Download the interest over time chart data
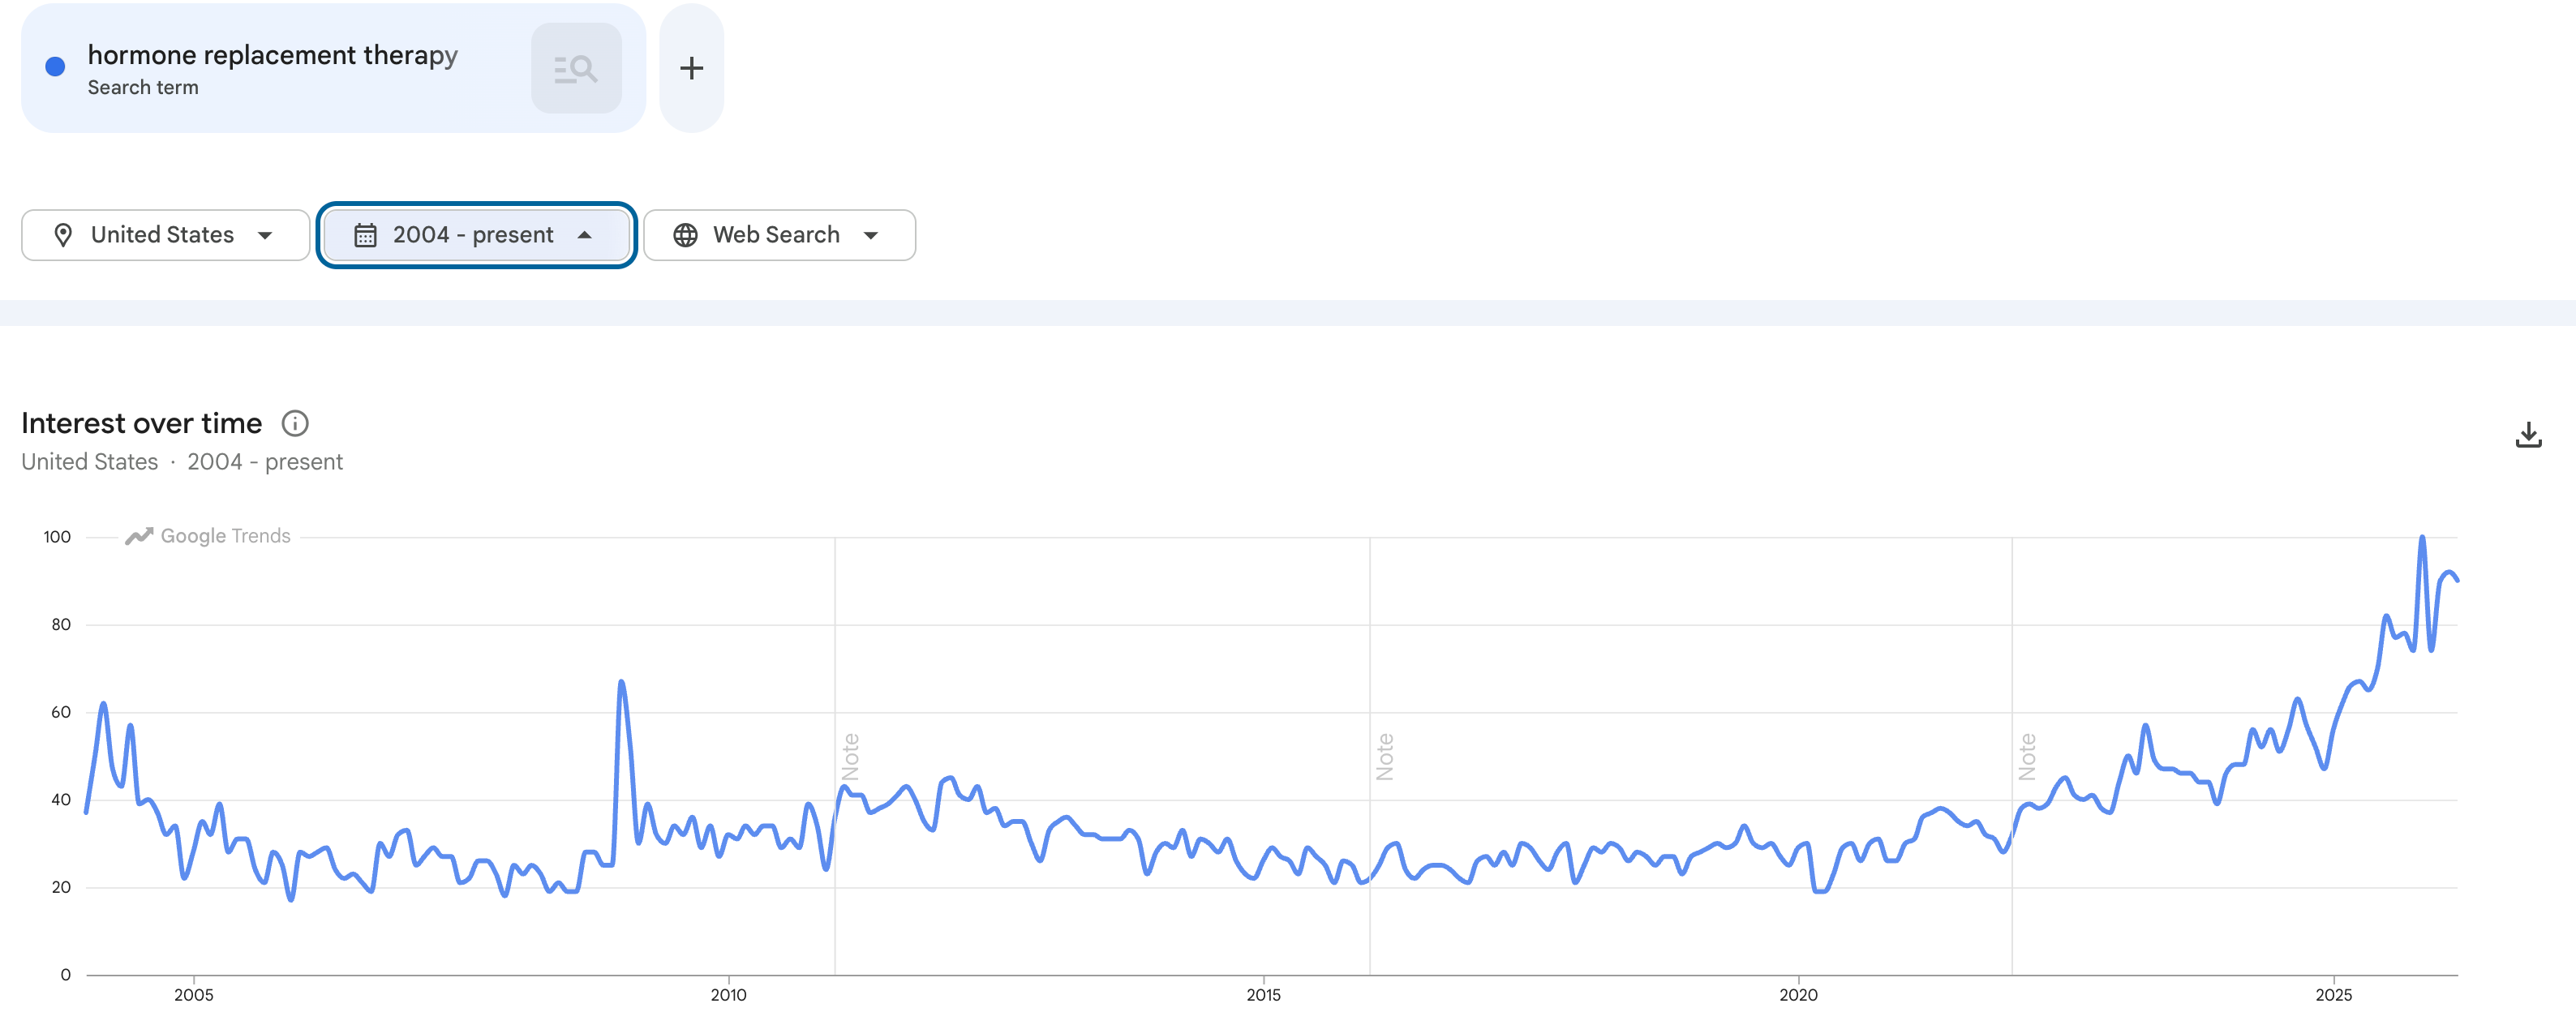This screenshot has width=2576, height=1025. pos(2528,435)
